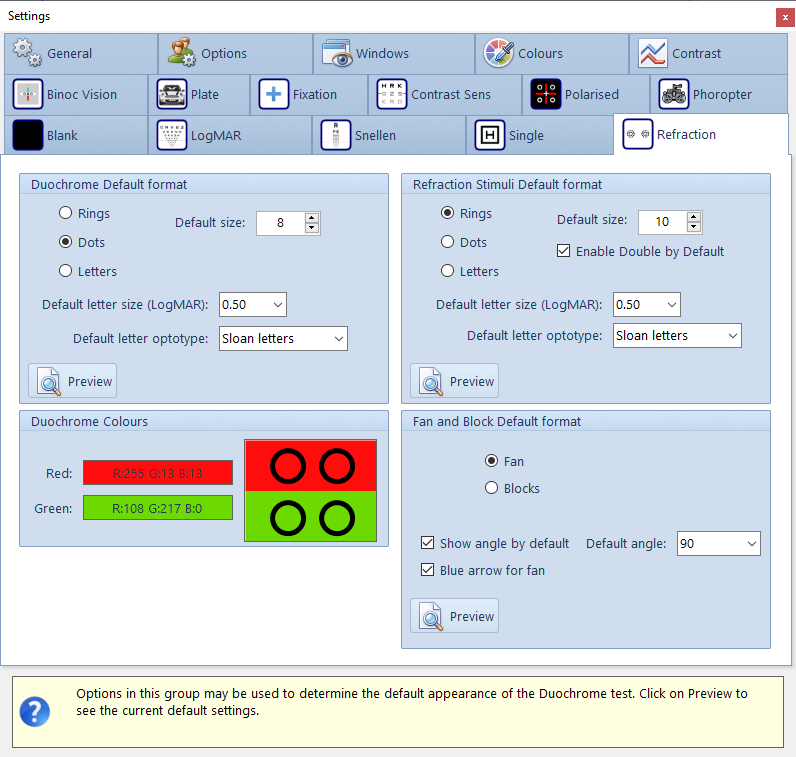
Task: Click the Colours palette icon
Action: tap(499, 54)
